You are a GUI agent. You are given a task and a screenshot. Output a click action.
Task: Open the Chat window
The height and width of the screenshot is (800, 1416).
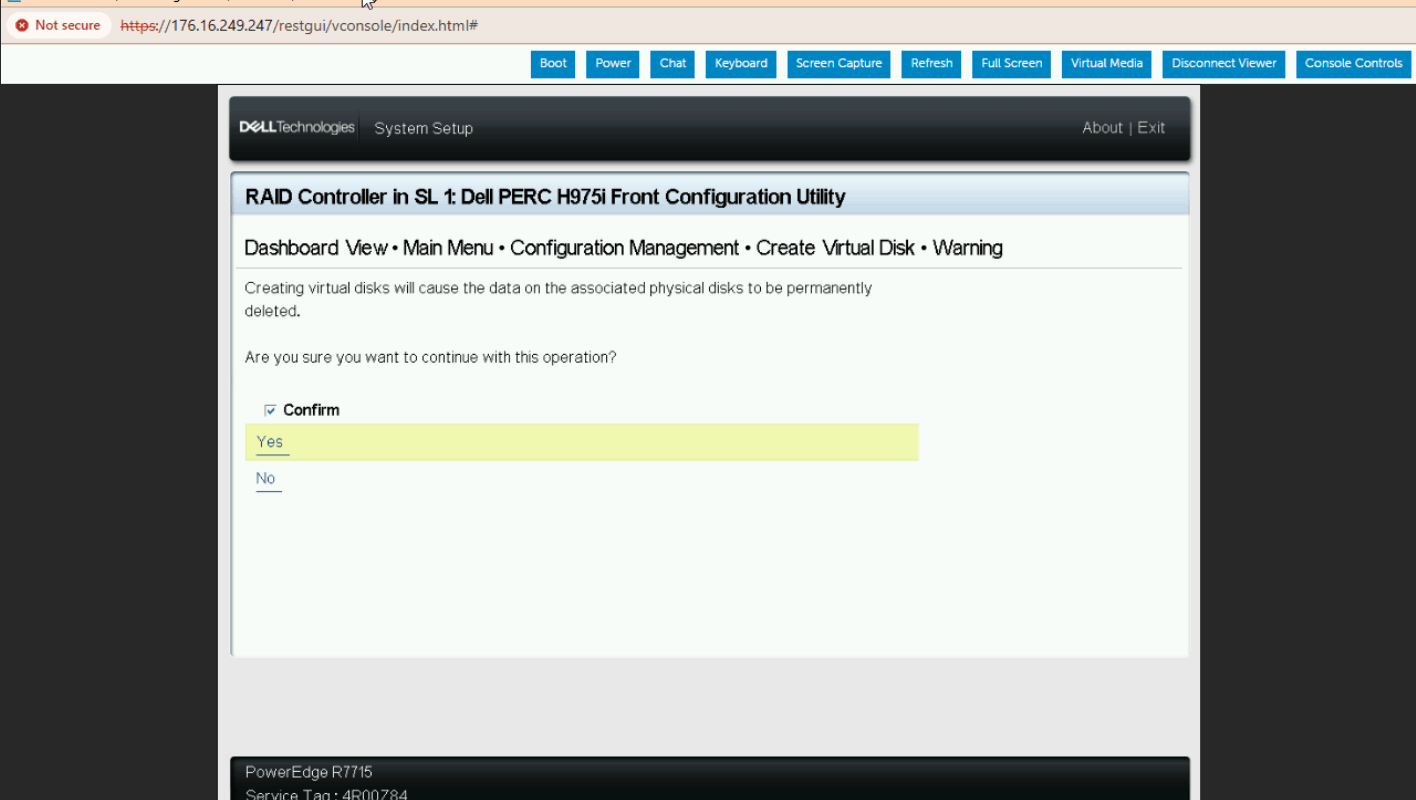click(673, 63)
